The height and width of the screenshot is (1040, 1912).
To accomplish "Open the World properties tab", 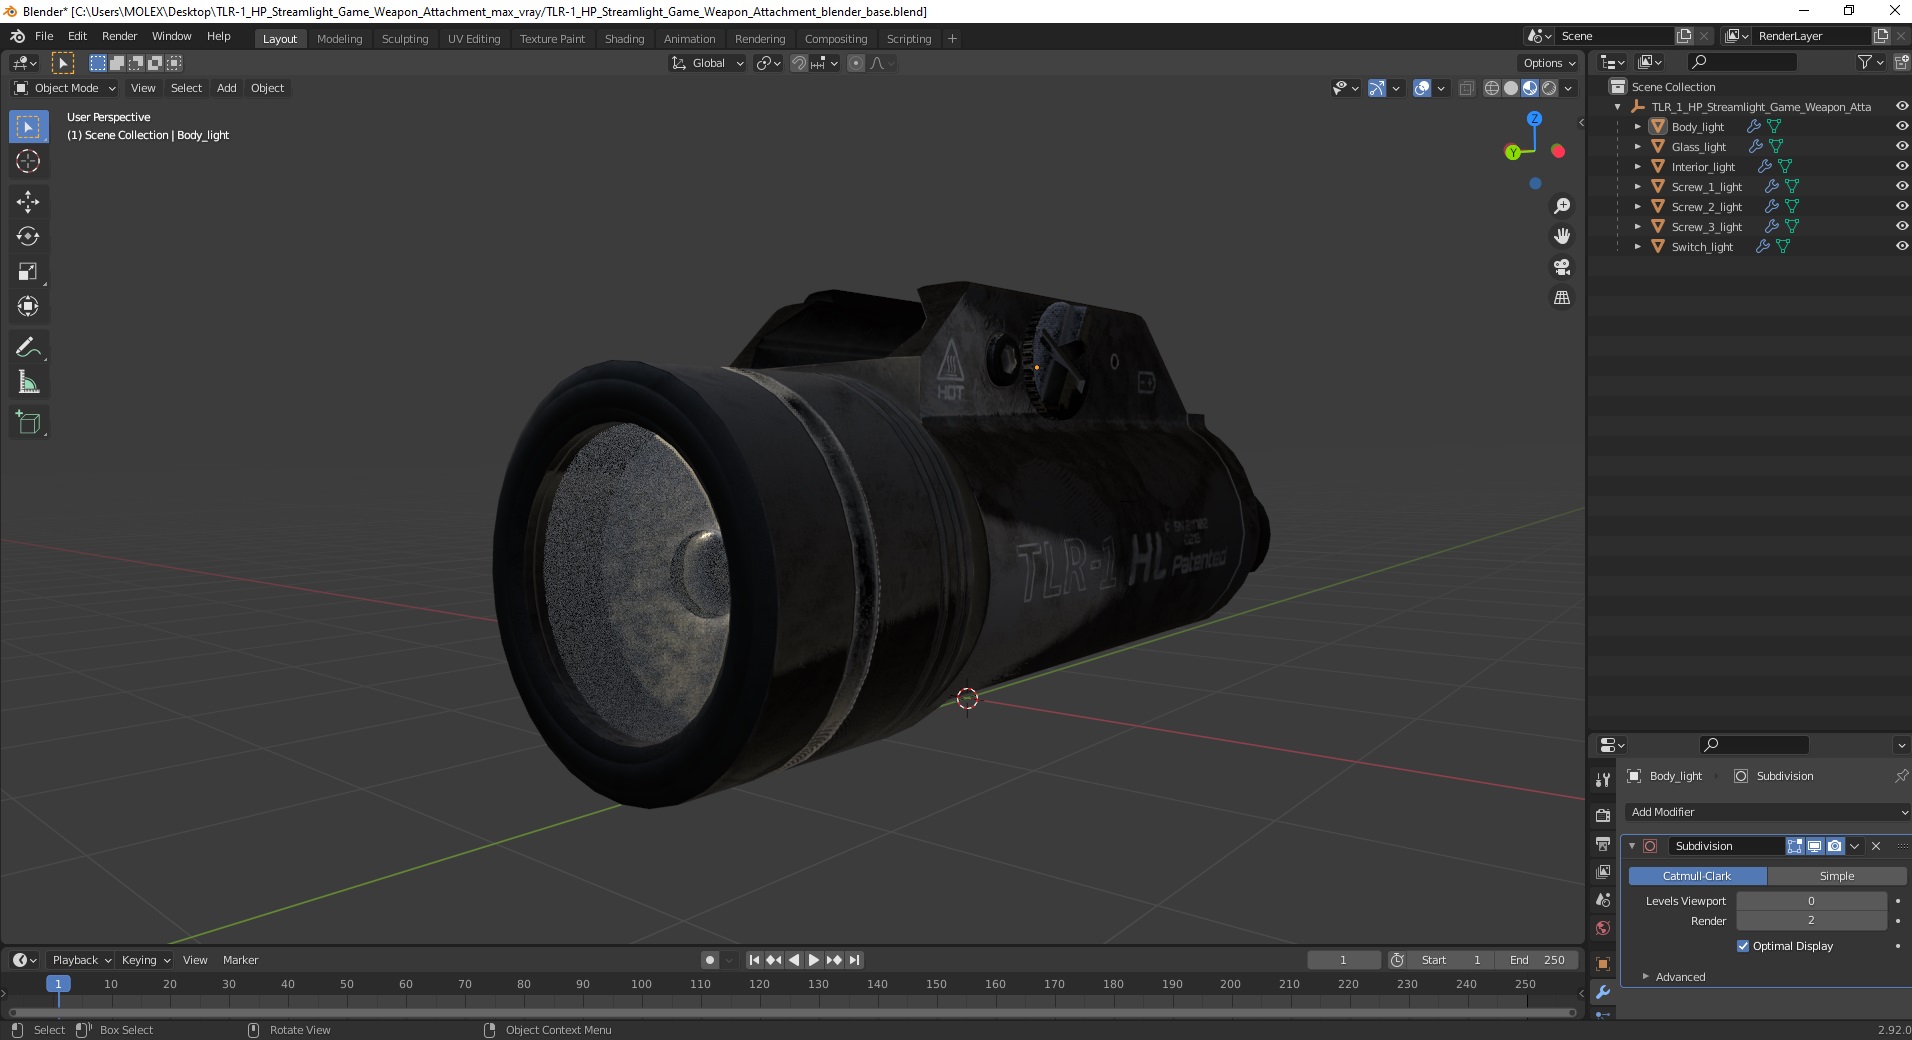I will (x=1603, y=928).
